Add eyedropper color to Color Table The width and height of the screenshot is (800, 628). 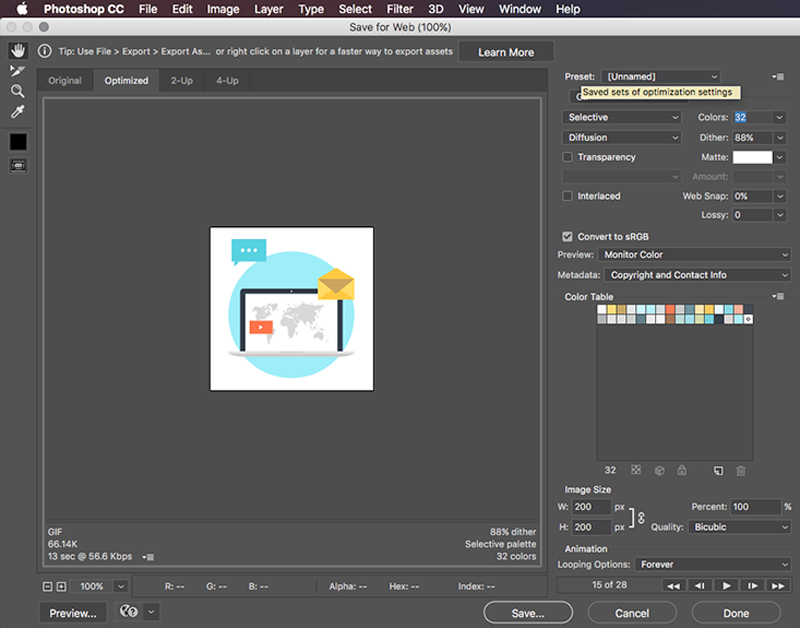pos(718,470)
